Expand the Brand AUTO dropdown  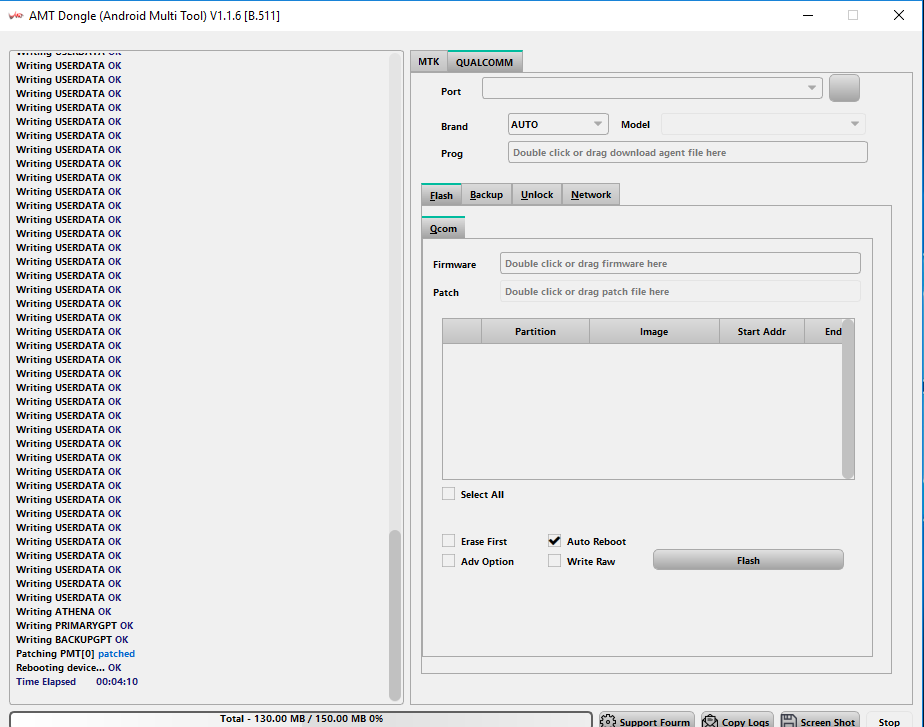coord(558,125)
